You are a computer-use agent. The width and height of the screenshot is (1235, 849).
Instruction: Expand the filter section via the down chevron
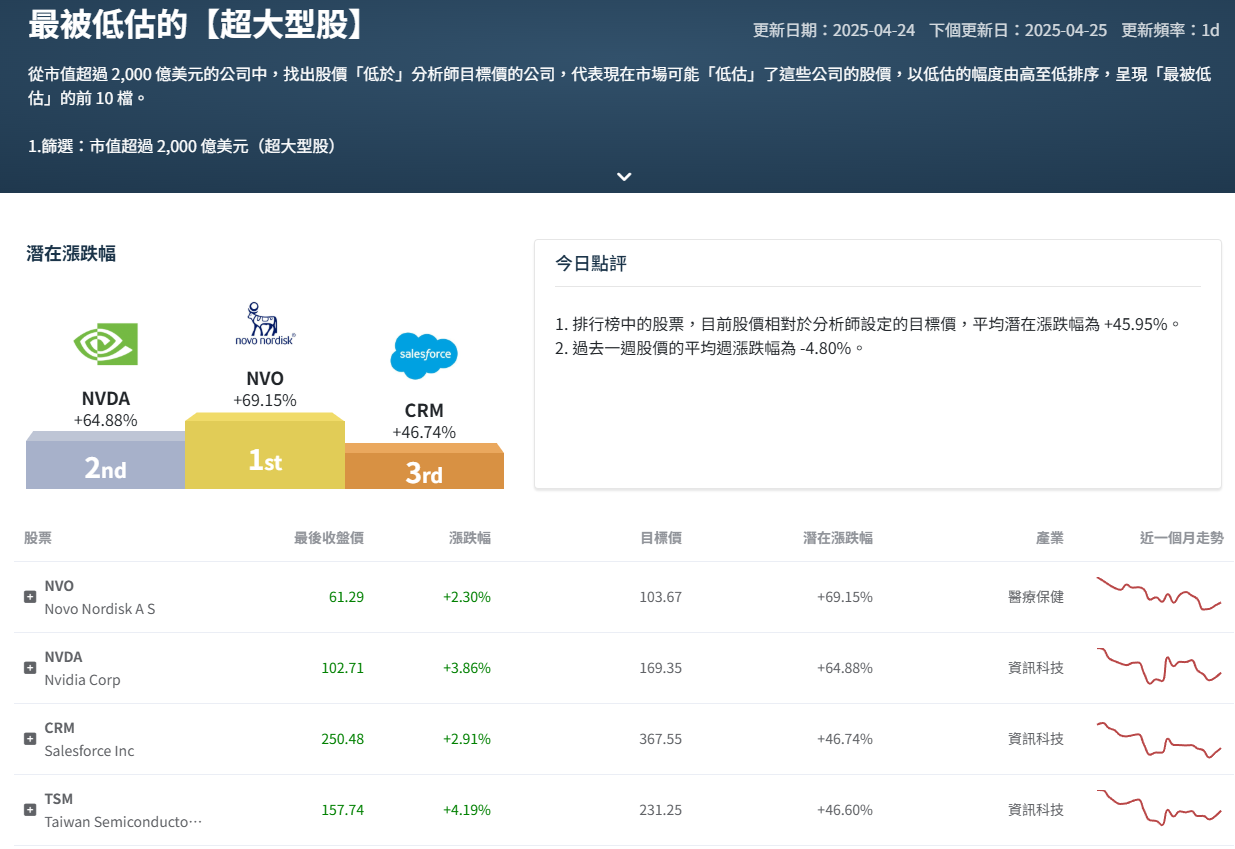pos(624,176)
